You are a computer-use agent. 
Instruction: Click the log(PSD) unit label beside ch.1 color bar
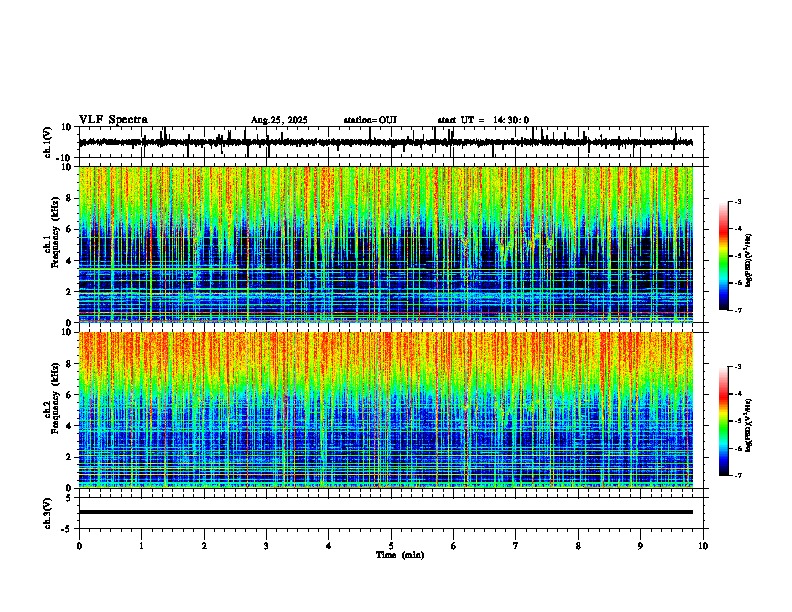(749, 260)
